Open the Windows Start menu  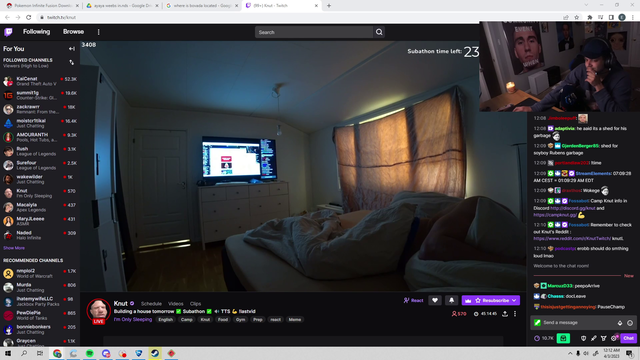8,353
